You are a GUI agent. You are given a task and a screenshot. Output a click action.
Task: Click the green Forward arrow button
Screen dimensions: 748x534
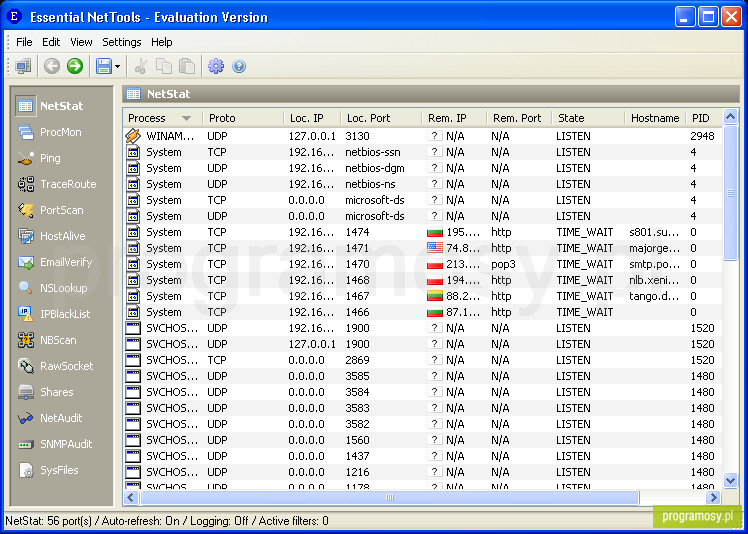pos(75,66)
